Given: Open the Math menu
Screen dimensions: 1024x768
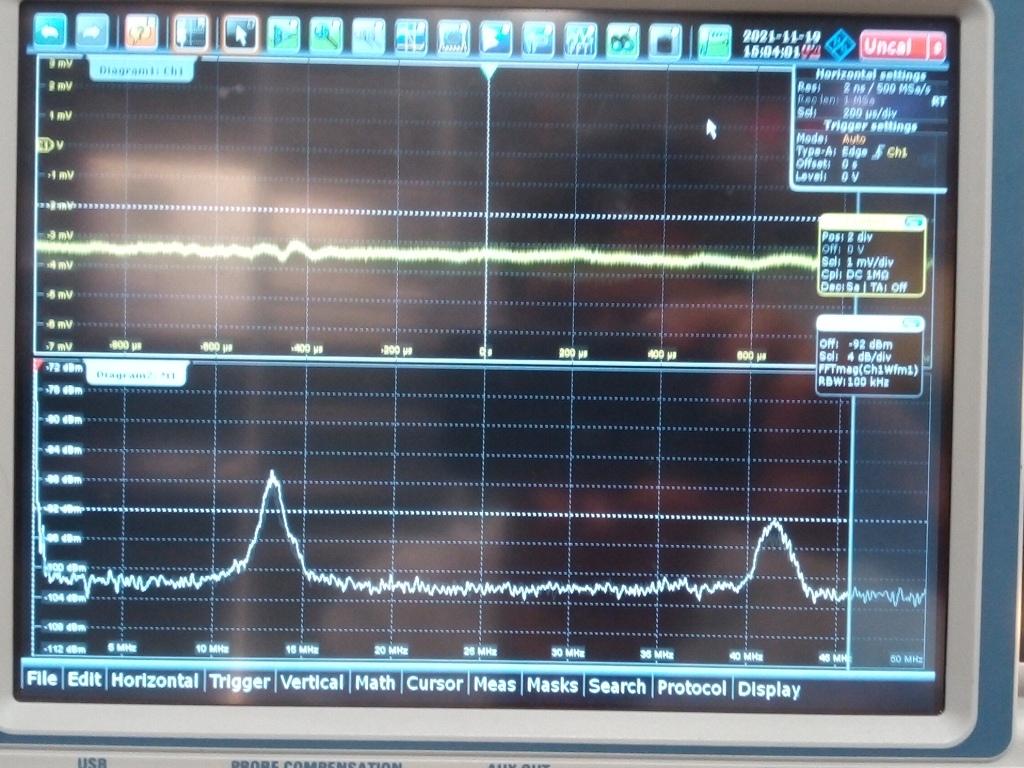Looking at the screenshot, I should pos(375,683).
